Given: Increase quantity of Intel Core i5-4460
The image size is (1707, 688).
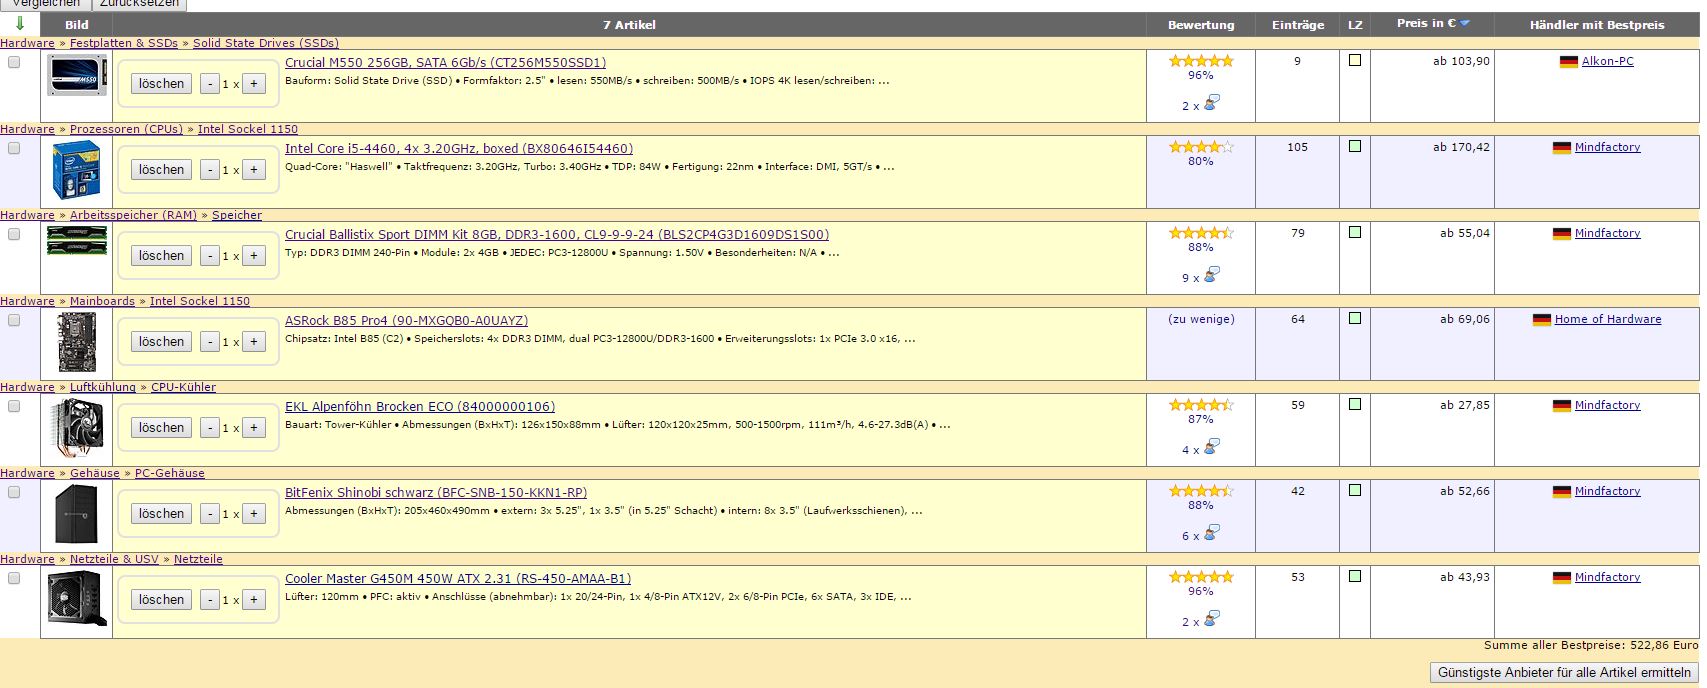Looking at the screenshot, I should click(254, 170).
